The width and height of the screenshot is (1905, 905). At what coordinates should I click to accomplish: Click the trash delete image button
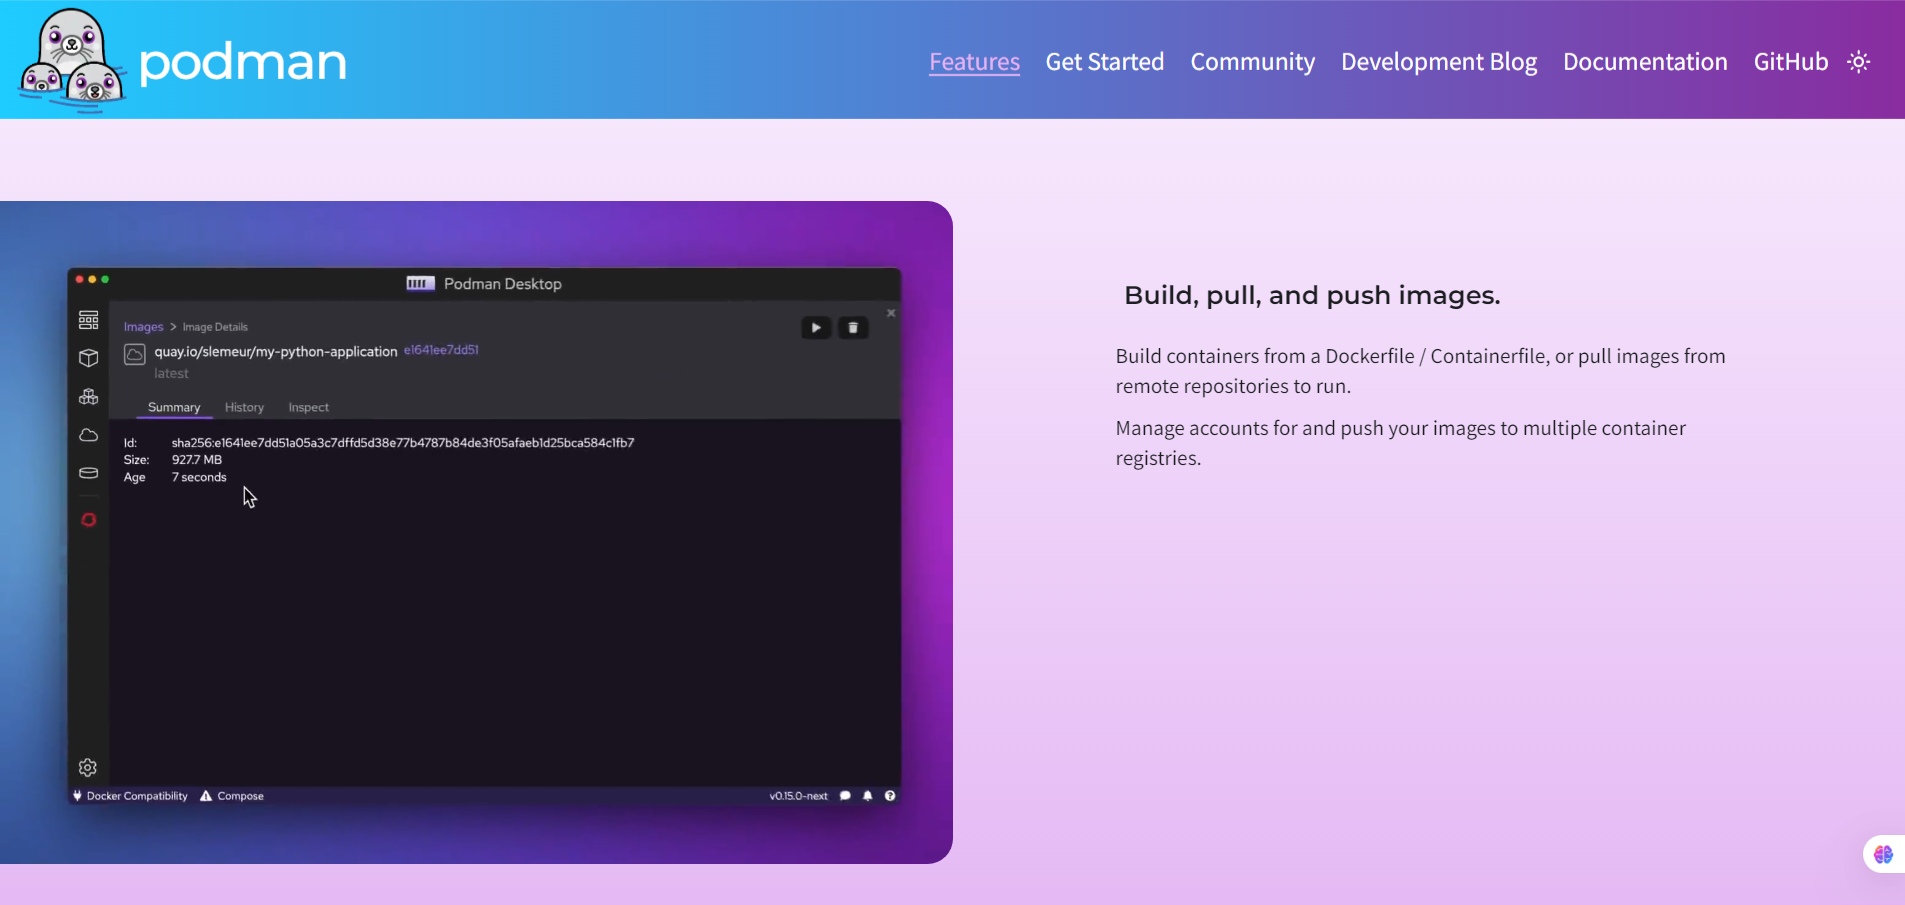(x=852, y=328)
